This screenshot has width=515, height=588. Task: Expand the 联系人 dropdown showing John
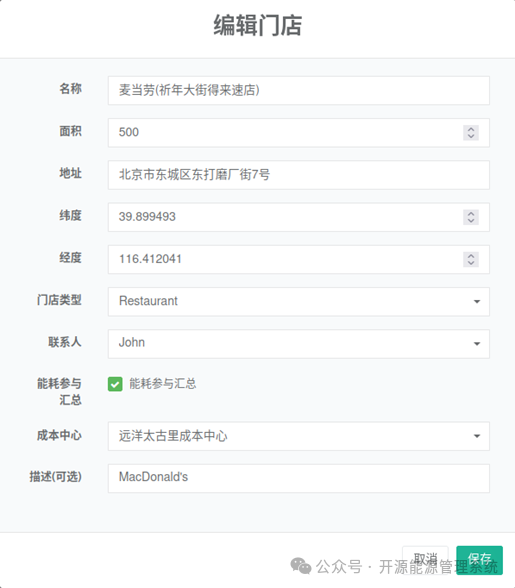click(x=299, y=344)
